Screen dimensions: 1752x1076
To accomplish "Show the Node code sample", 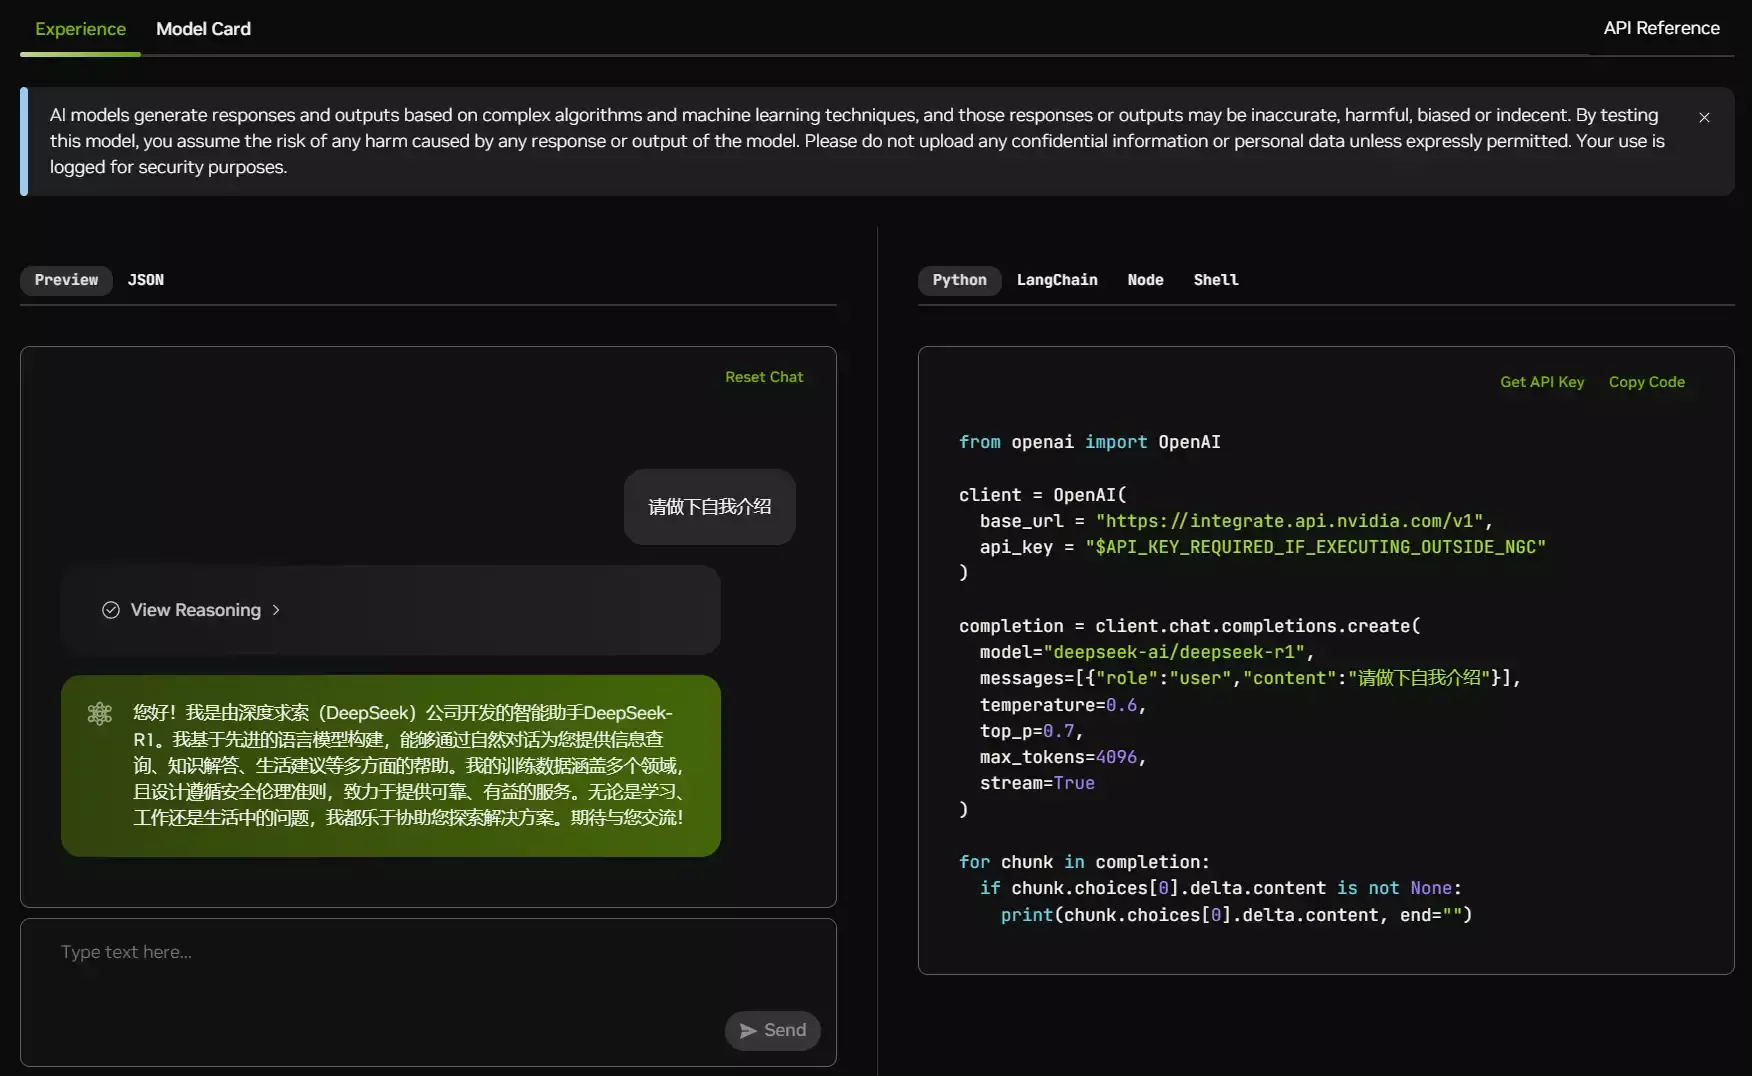I will [1145, 280].
